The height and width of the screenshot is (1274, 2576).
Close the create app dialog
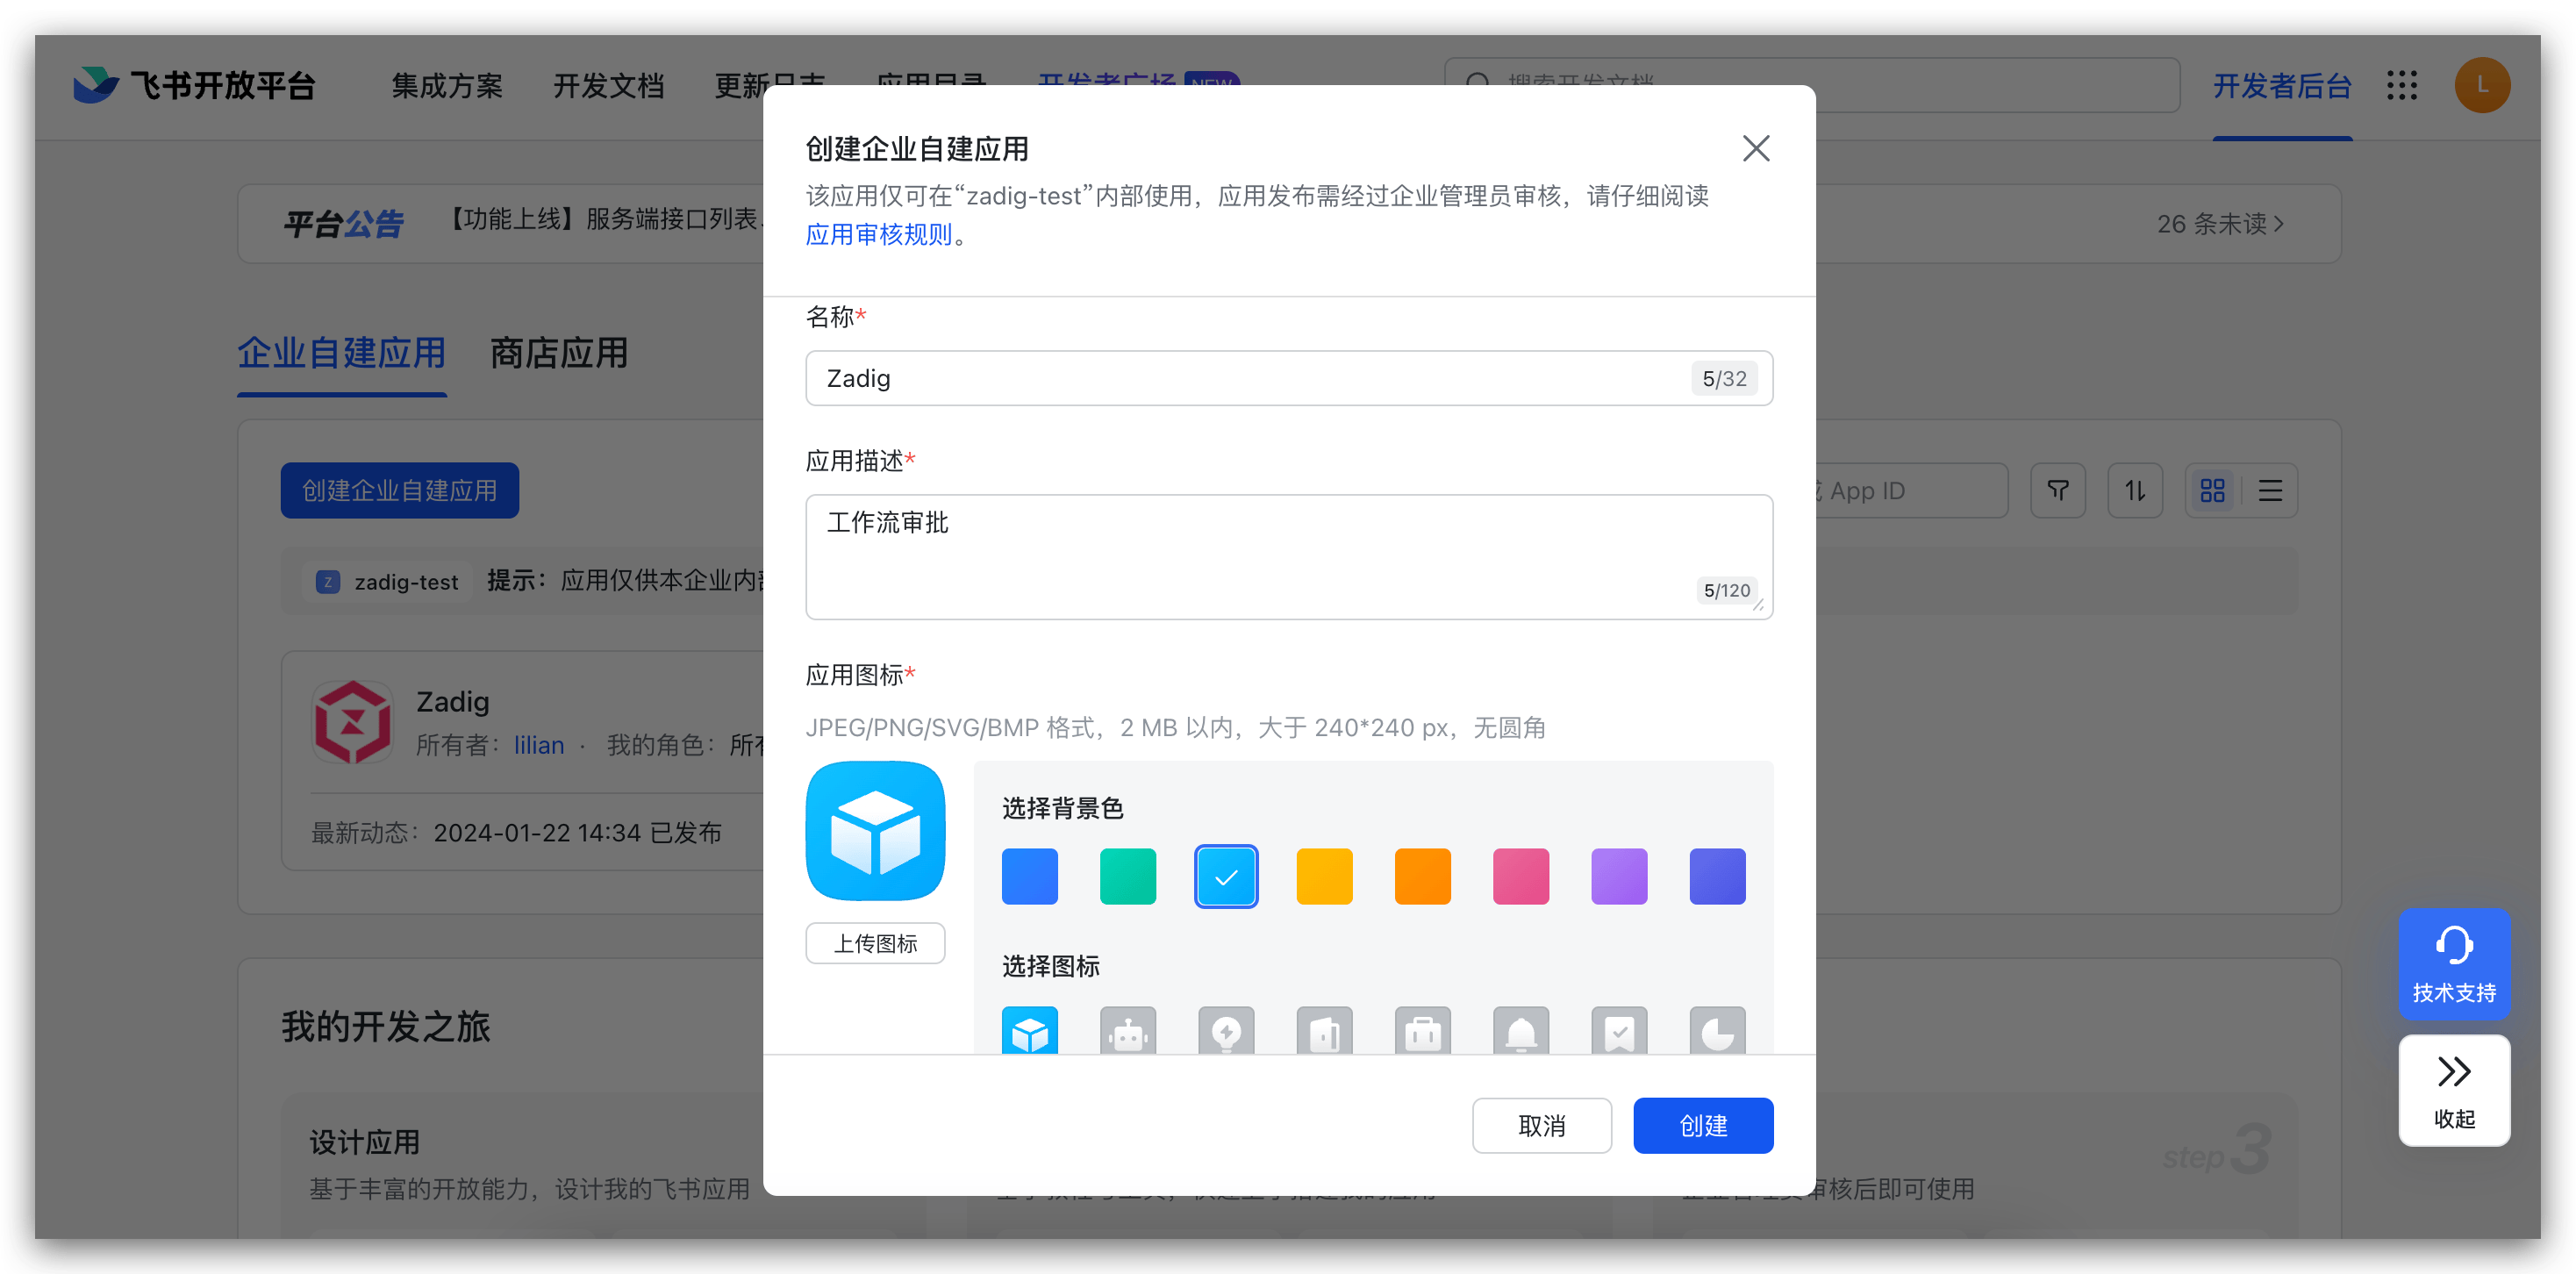[x=1755, y=148]
